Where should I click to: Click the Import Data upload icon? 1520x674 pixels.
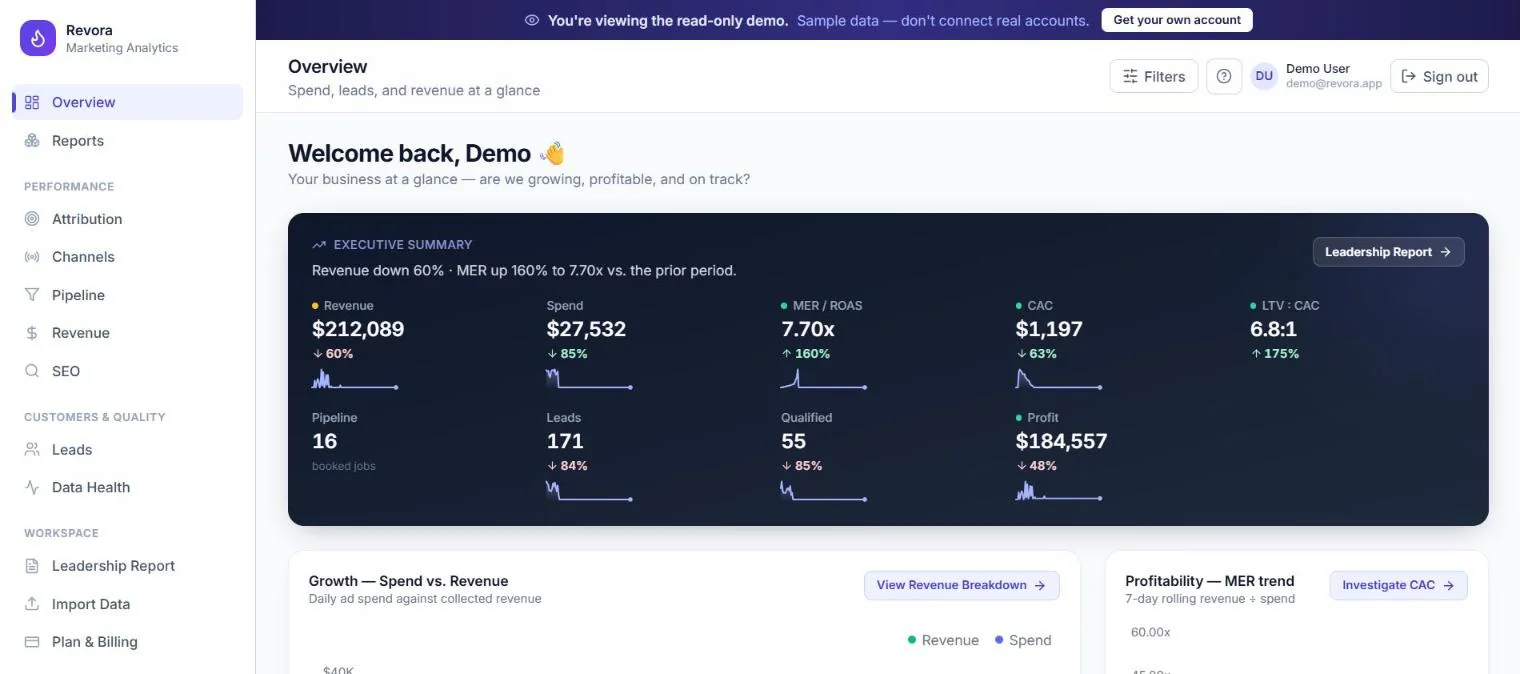tap(32, 604)
